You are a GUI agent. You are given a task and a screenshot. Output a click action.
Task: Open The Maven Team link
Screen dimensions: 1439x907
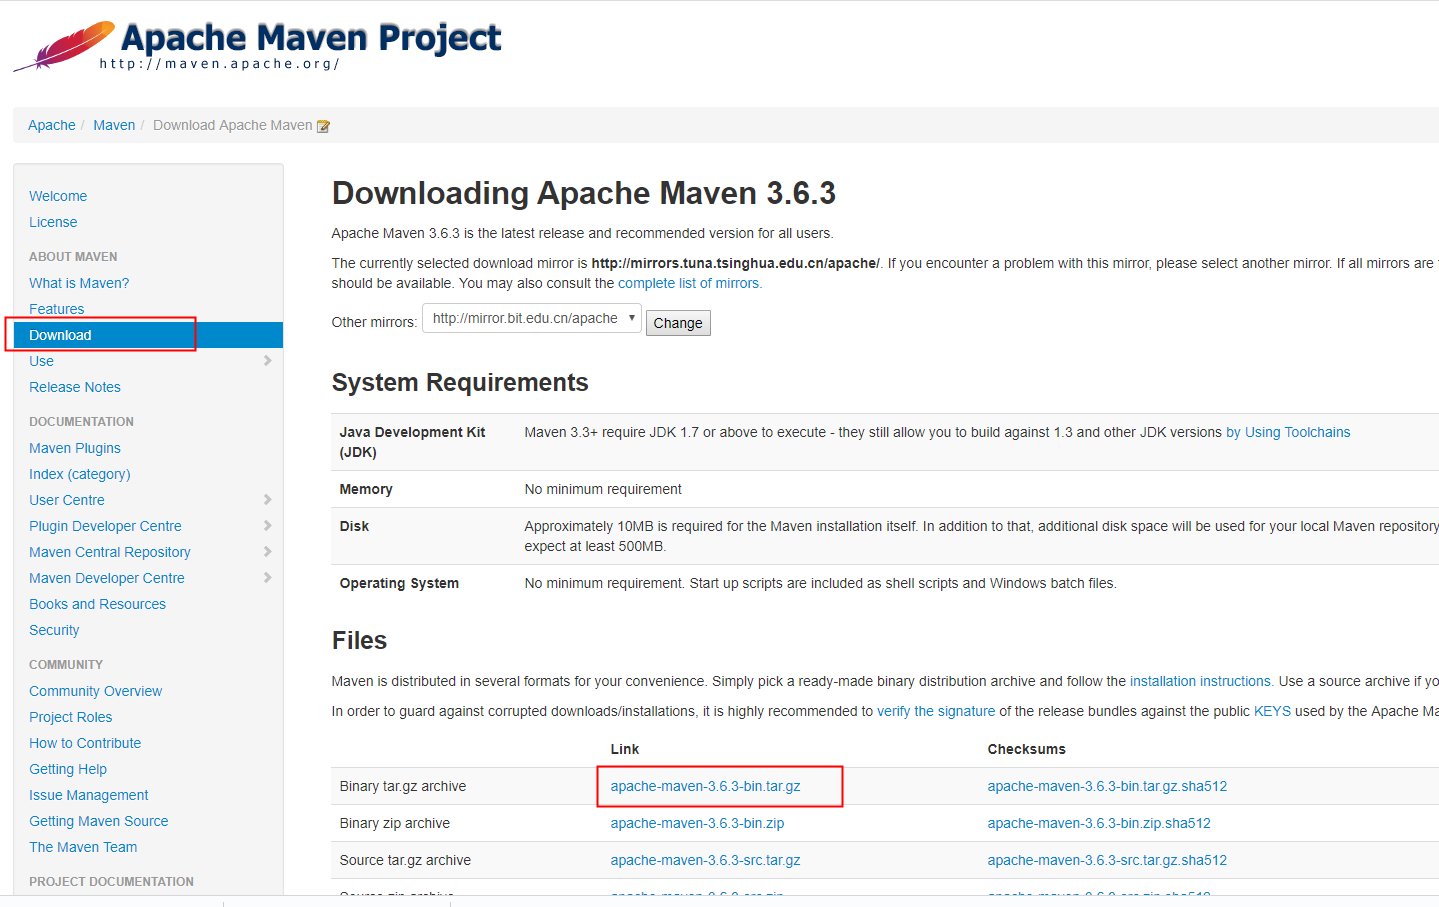click(x=83, y=847)
